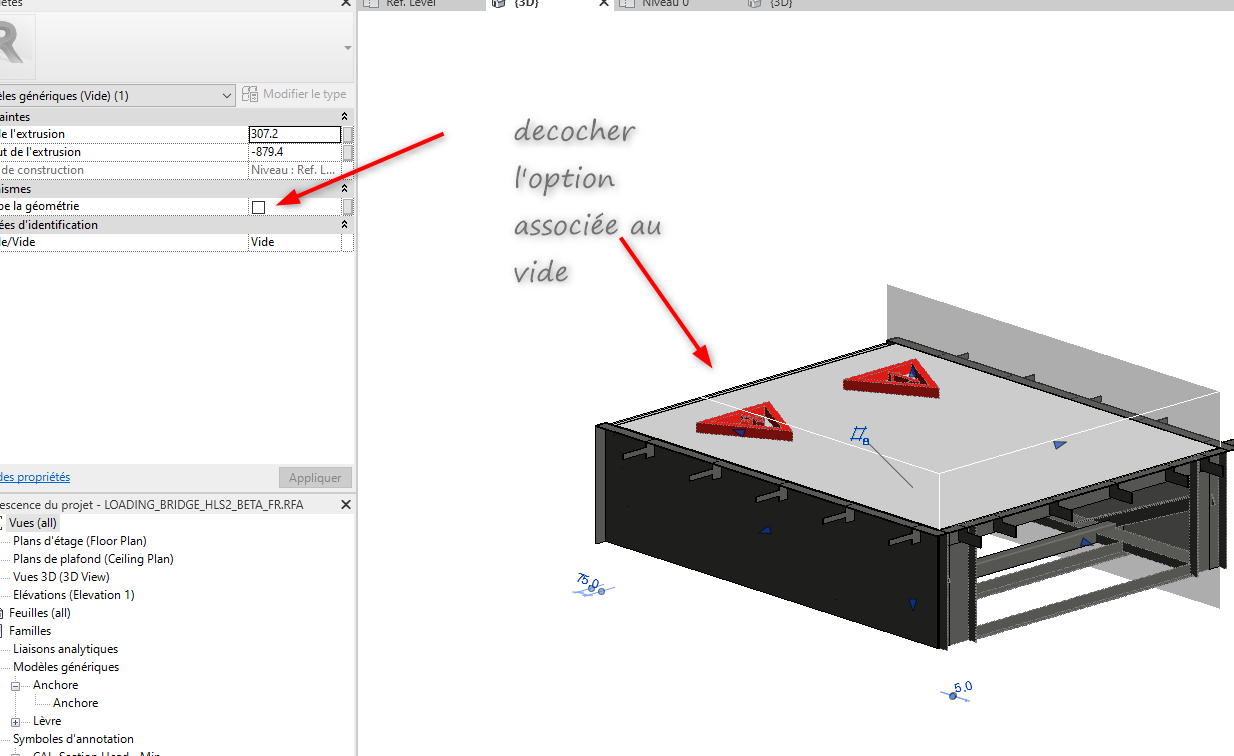The height and width of the screenshot is (756, 1234).
Task: Click the 5.0 dimension marker
Action: tap(957, 690)
